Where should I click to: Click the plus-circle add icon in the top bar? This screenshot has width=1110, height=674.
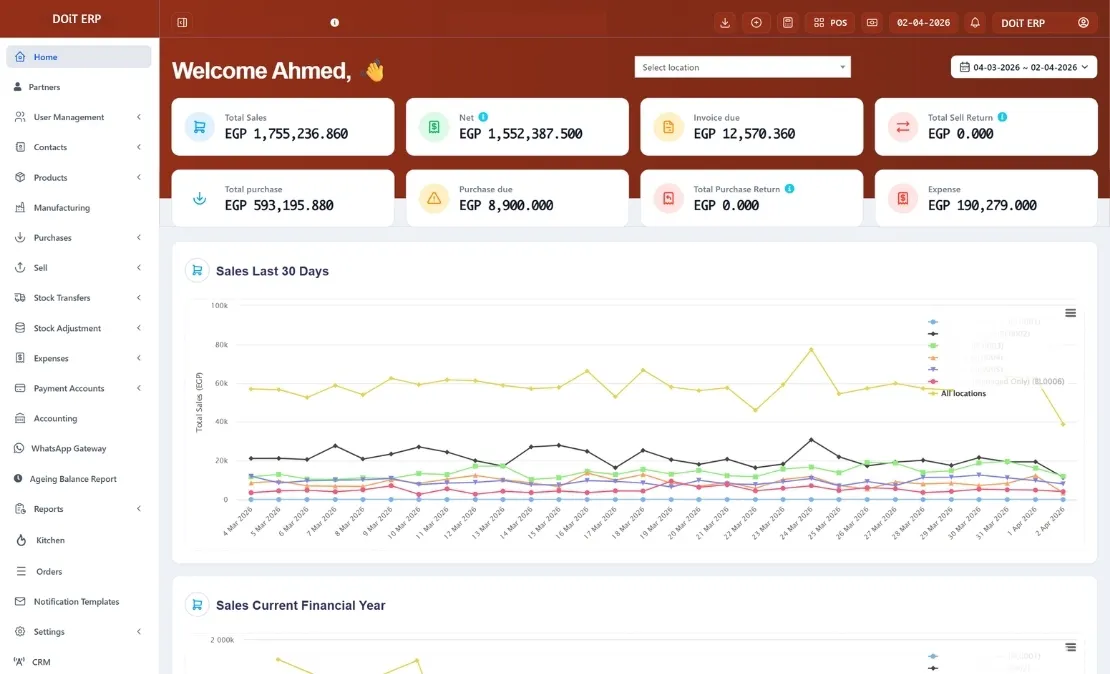coord(756,22)
